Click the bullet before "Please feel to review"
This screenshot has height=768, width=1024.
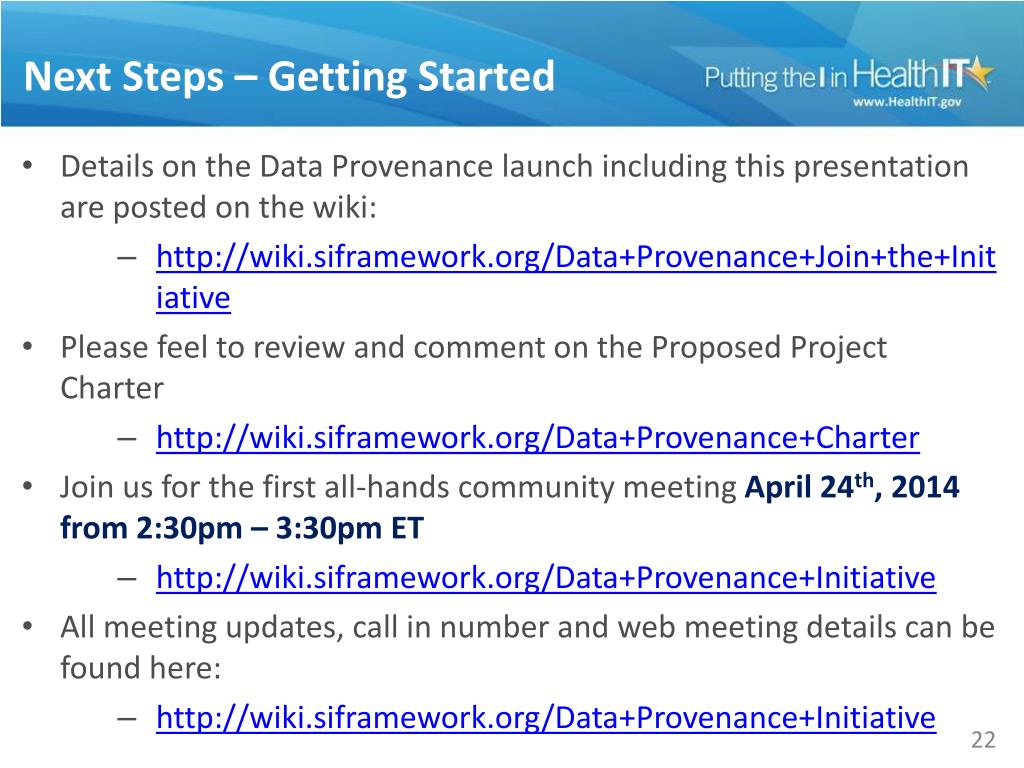click(27, 345)
